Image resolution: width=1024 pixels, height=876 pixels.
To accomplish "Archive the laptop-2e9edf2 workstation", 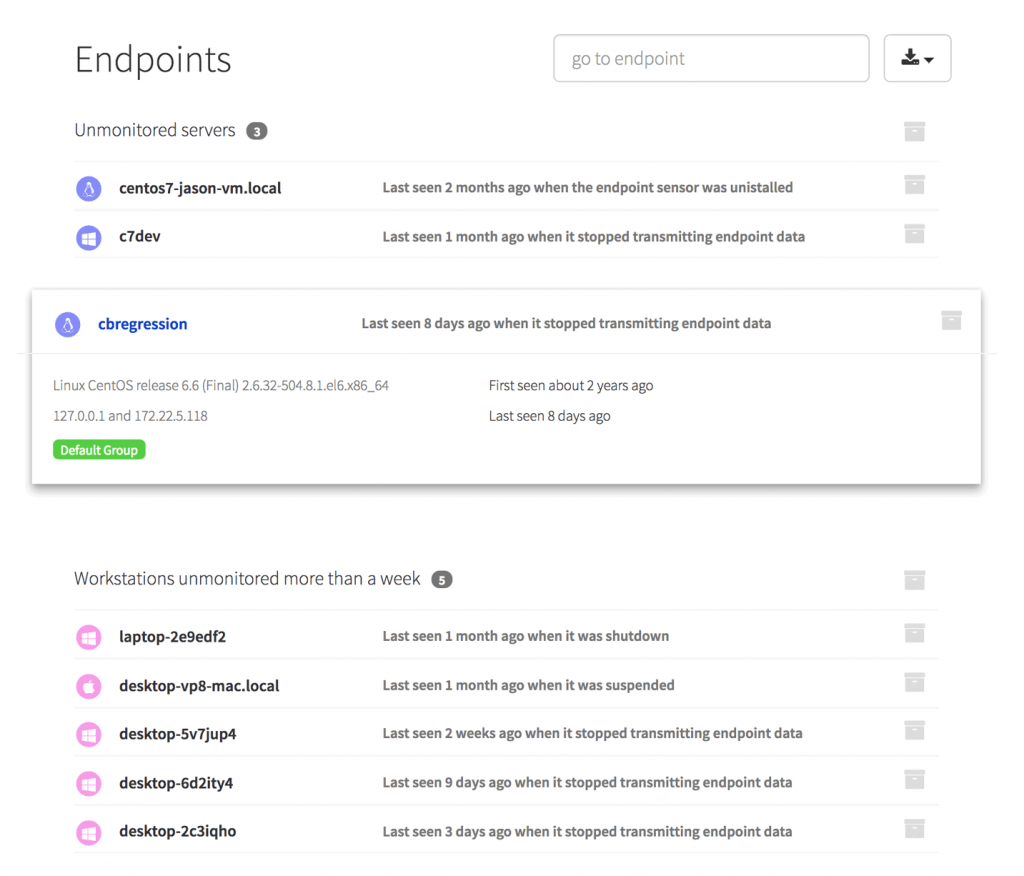I will (914, 633).
